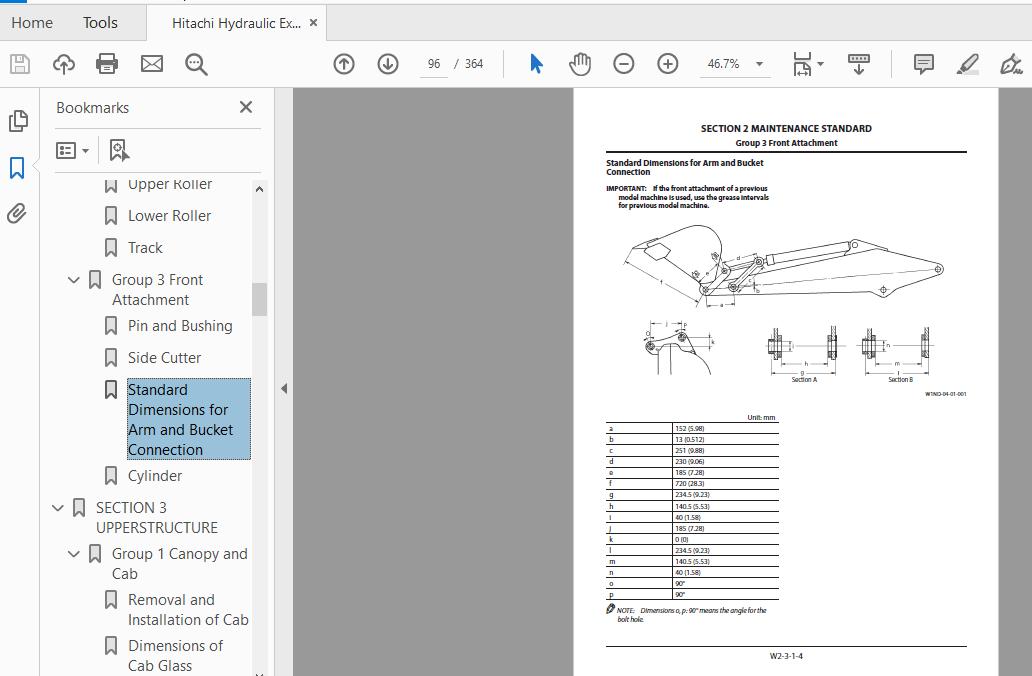Activate the Hand pan tool
This screenshot has width=1032, height=676.
(580, 64)
